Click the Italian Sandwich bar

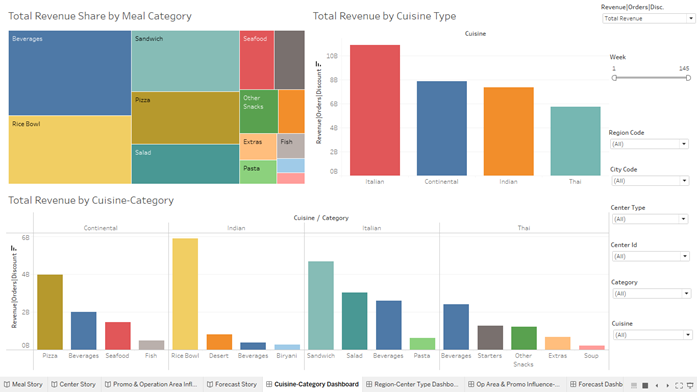pyautogui.click(x=320, y=305)
